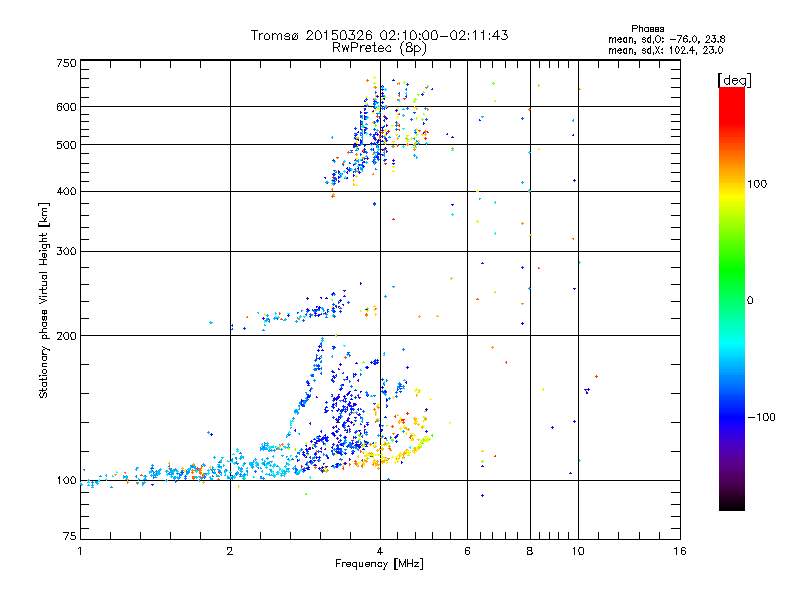800x600 pixels.
Task: Click the 200 km y-axis label
Action: click(x=66, y=336)
